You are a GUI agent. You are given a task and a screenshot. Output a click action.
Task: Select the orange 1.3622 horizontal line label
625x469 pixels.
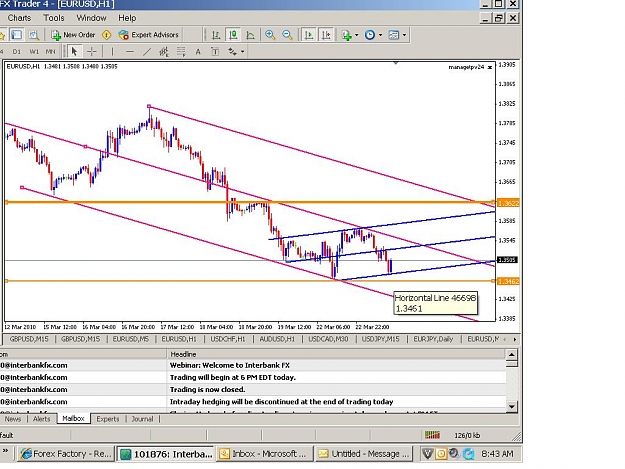[x=509, y=203]
